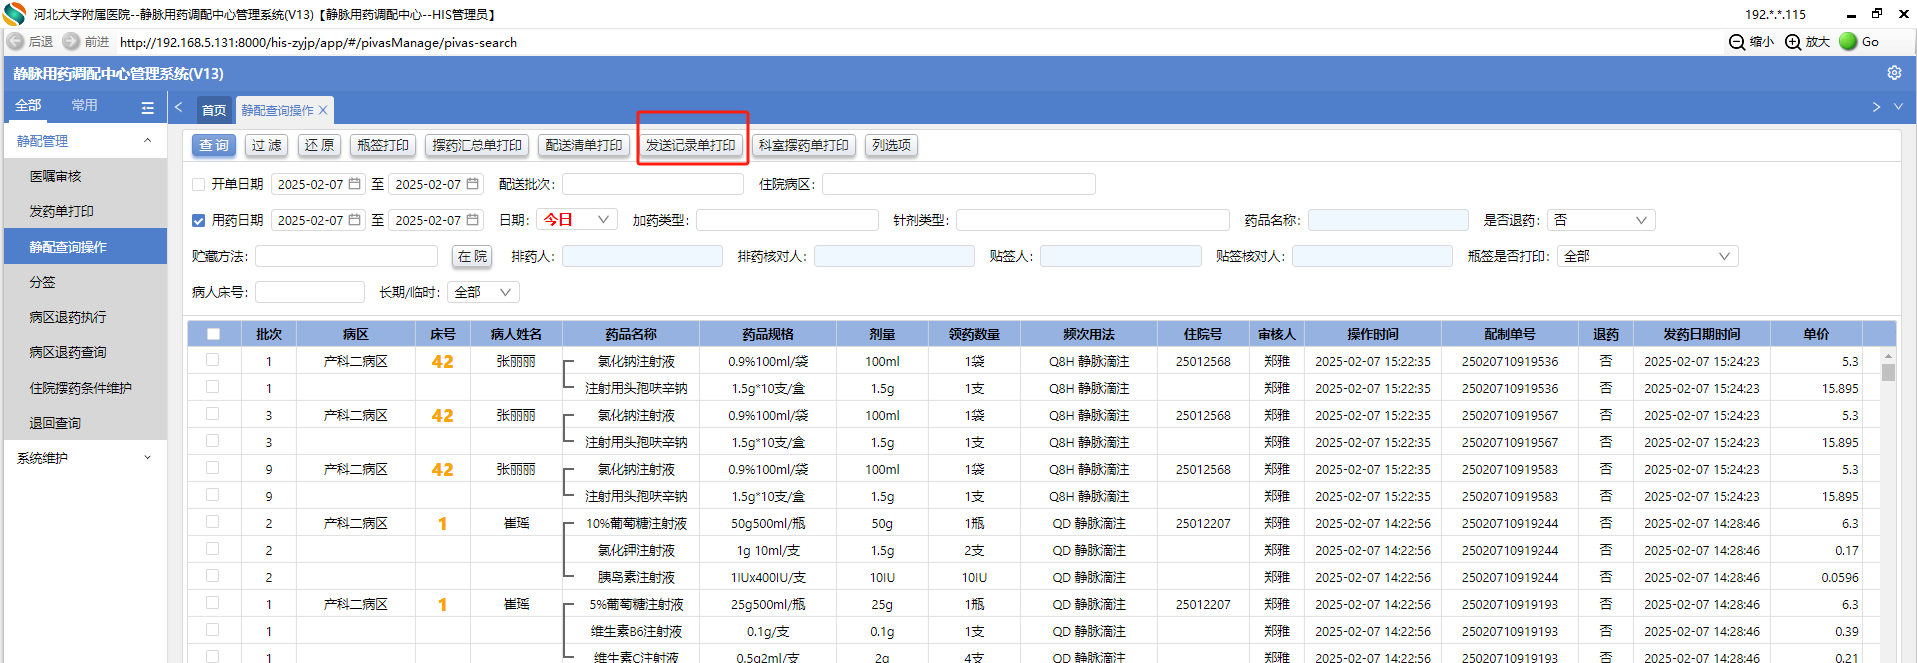Click the 科室摆药单打印 button
This screenshot has width=1917, height=663.
coord(804,145)
